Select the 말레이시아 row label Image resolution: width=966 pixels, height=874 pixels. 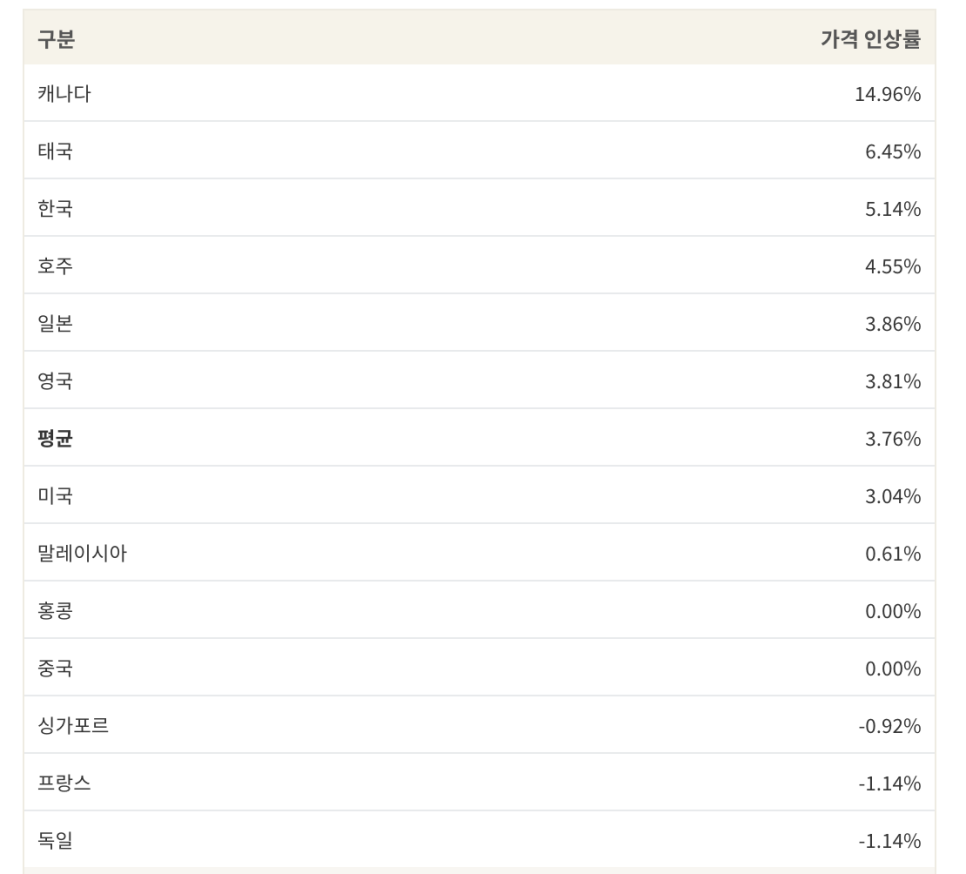(82, 552)
